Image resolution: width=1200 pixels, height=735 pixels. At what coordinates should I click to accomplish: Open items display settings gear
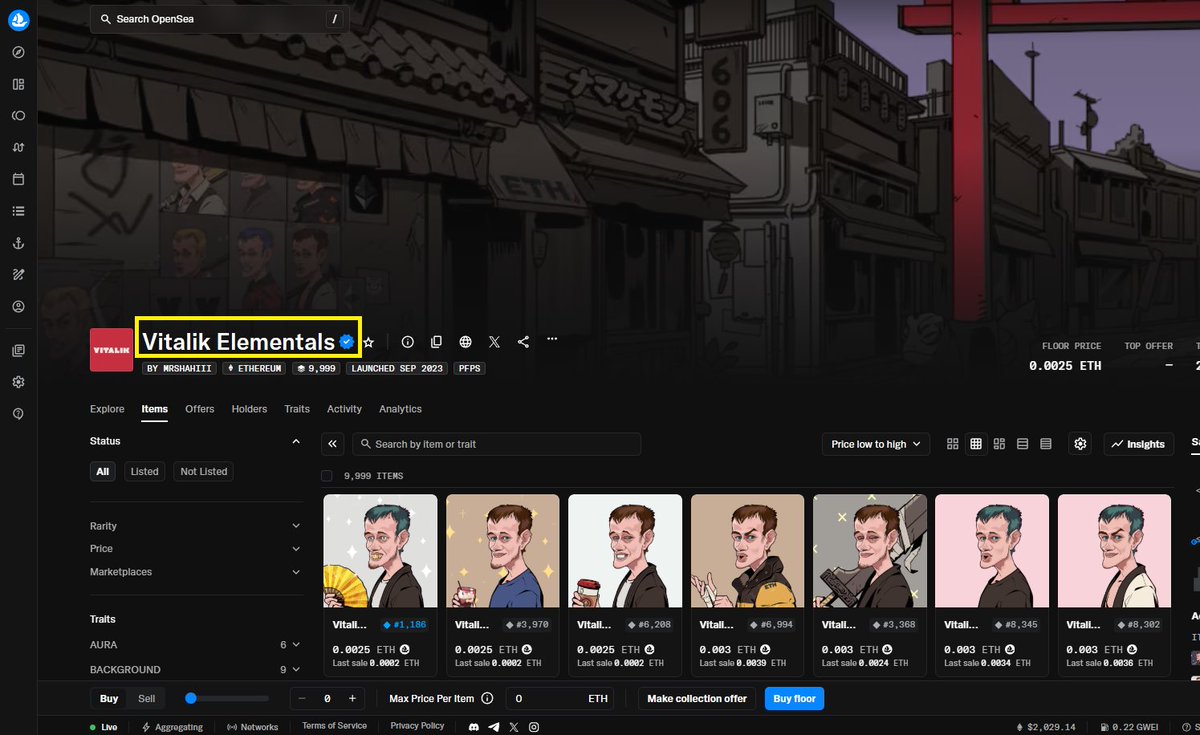(x=1080, y=444)
